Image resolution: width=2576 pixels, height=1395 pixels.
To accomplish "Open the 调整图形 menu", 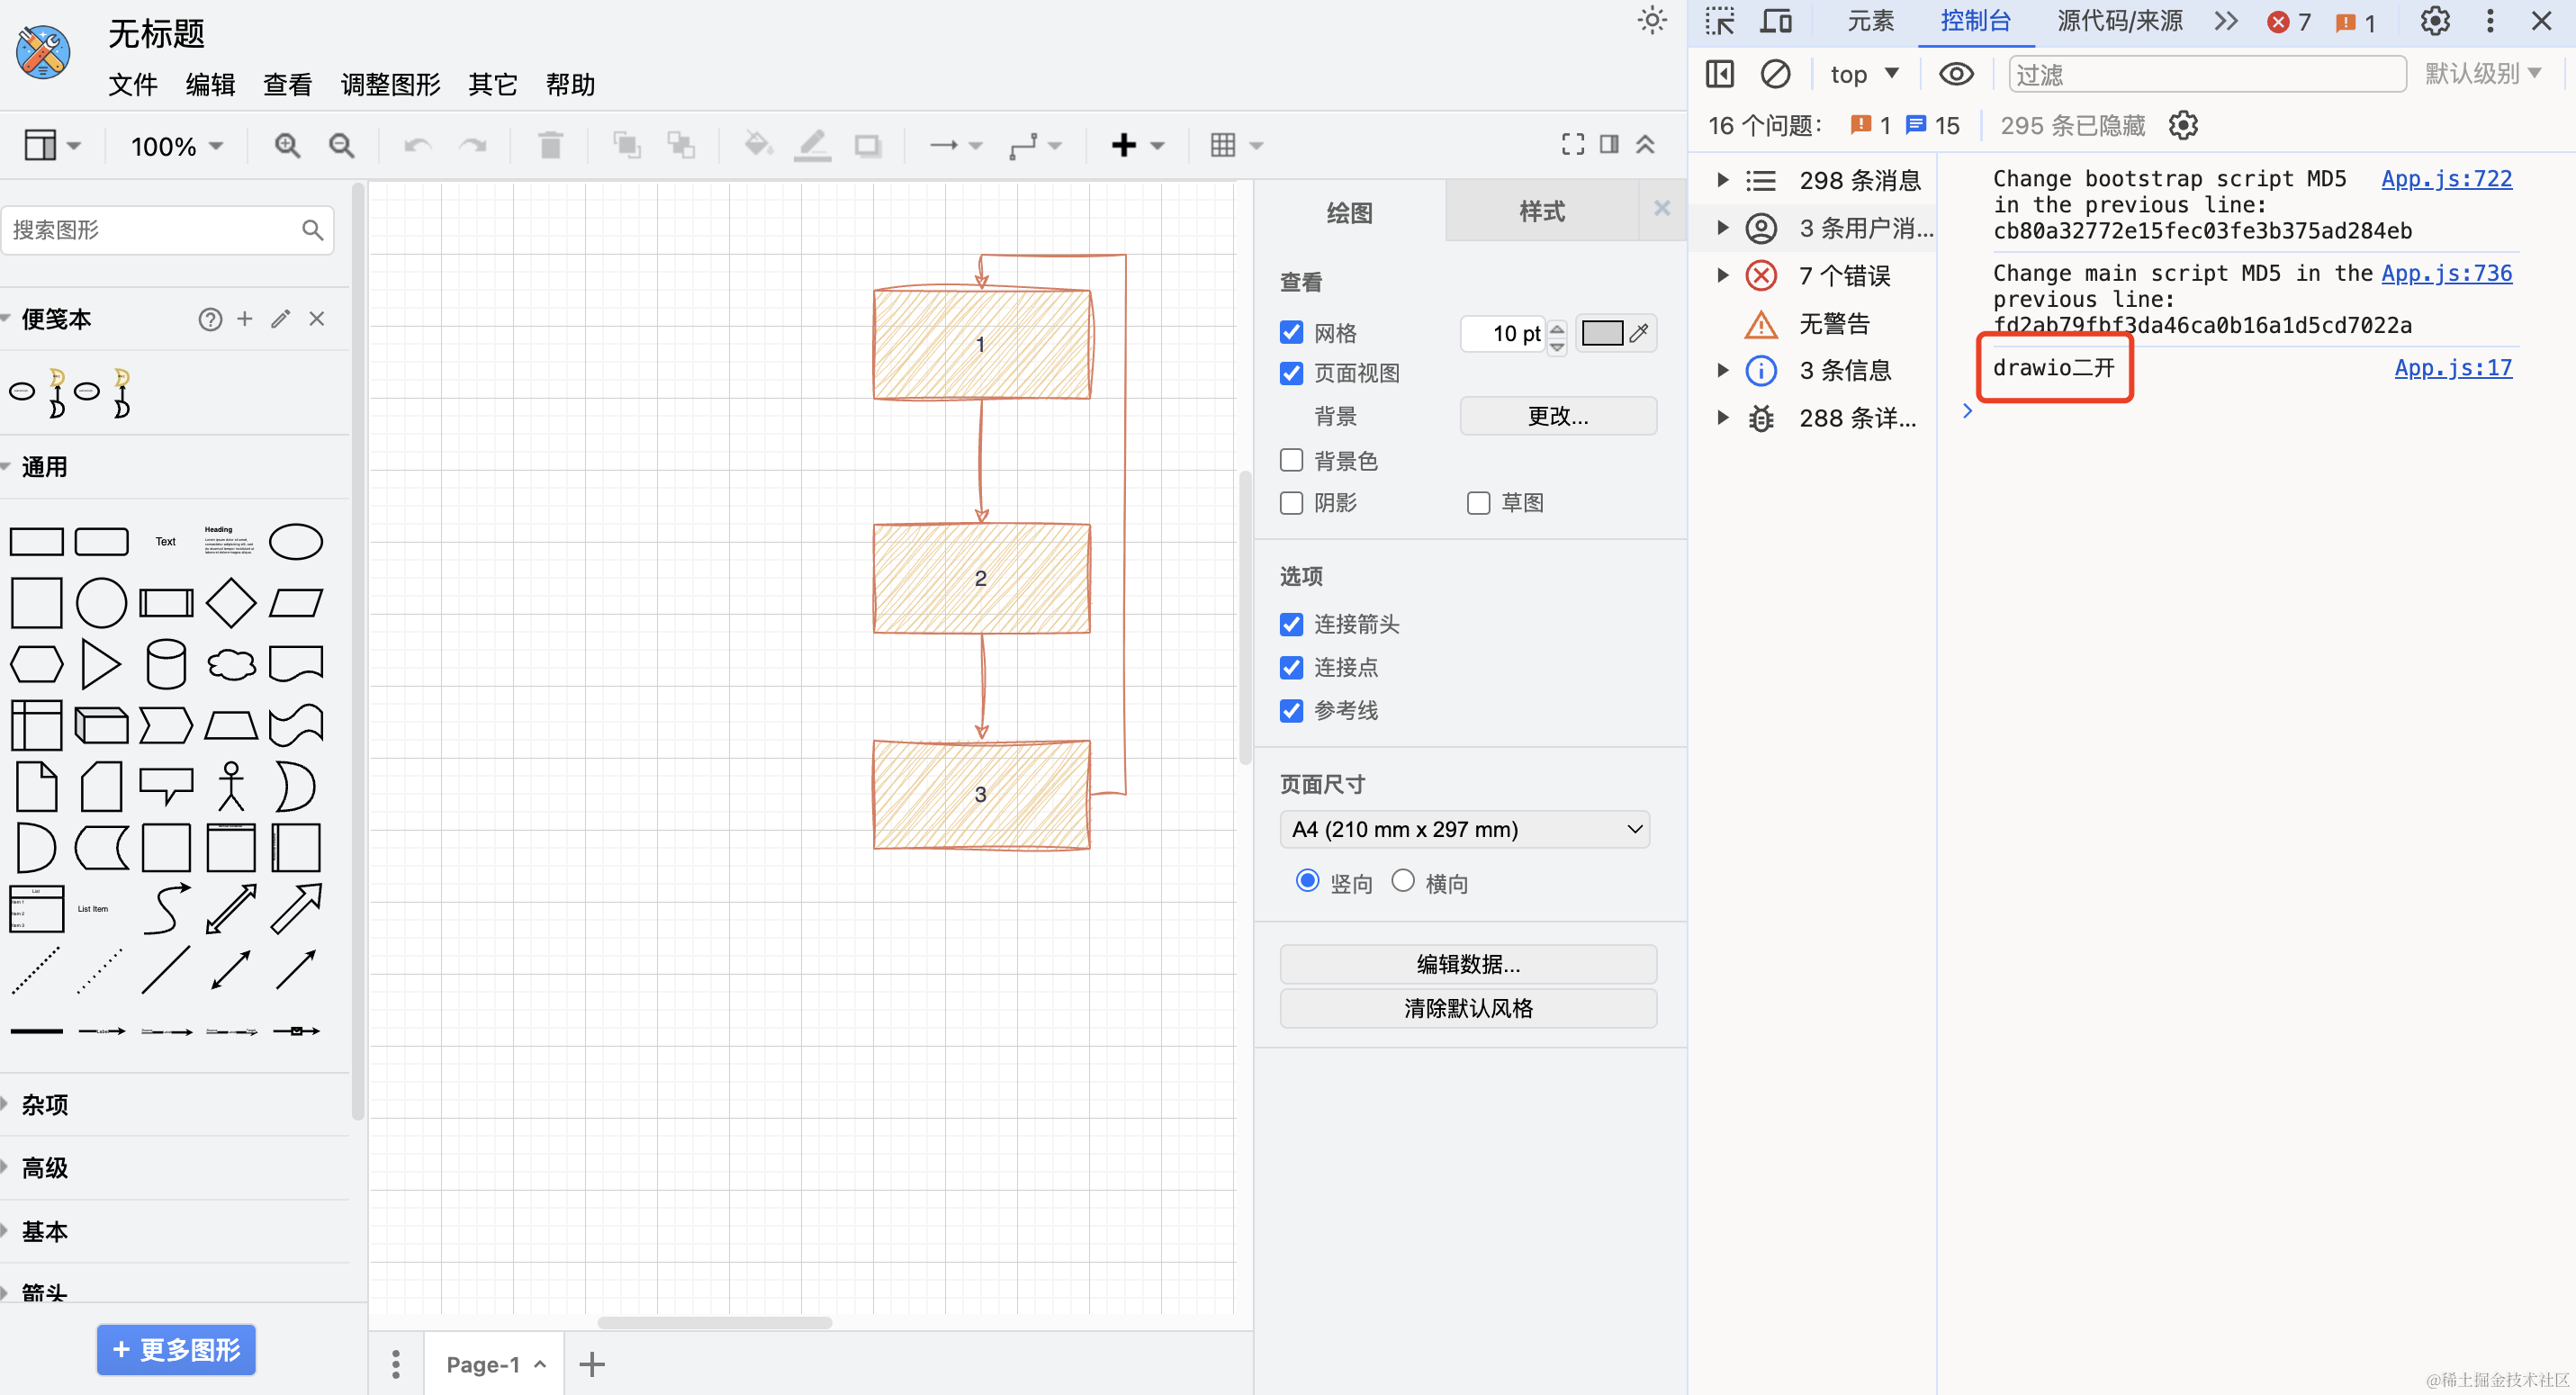I will pyautogui.click(x=390, y=85).
